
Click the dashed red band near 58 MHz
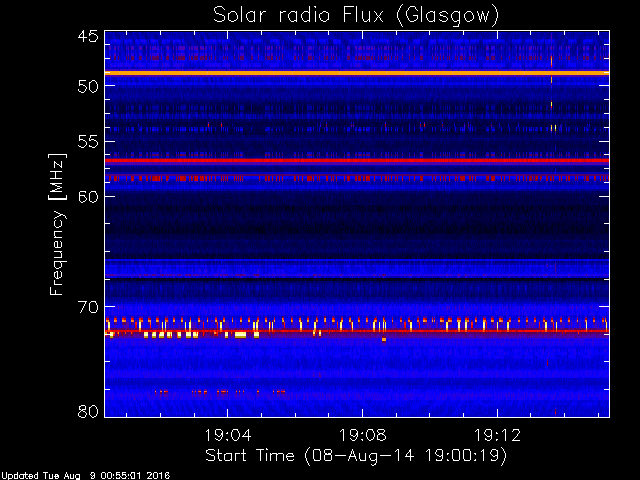357,178
